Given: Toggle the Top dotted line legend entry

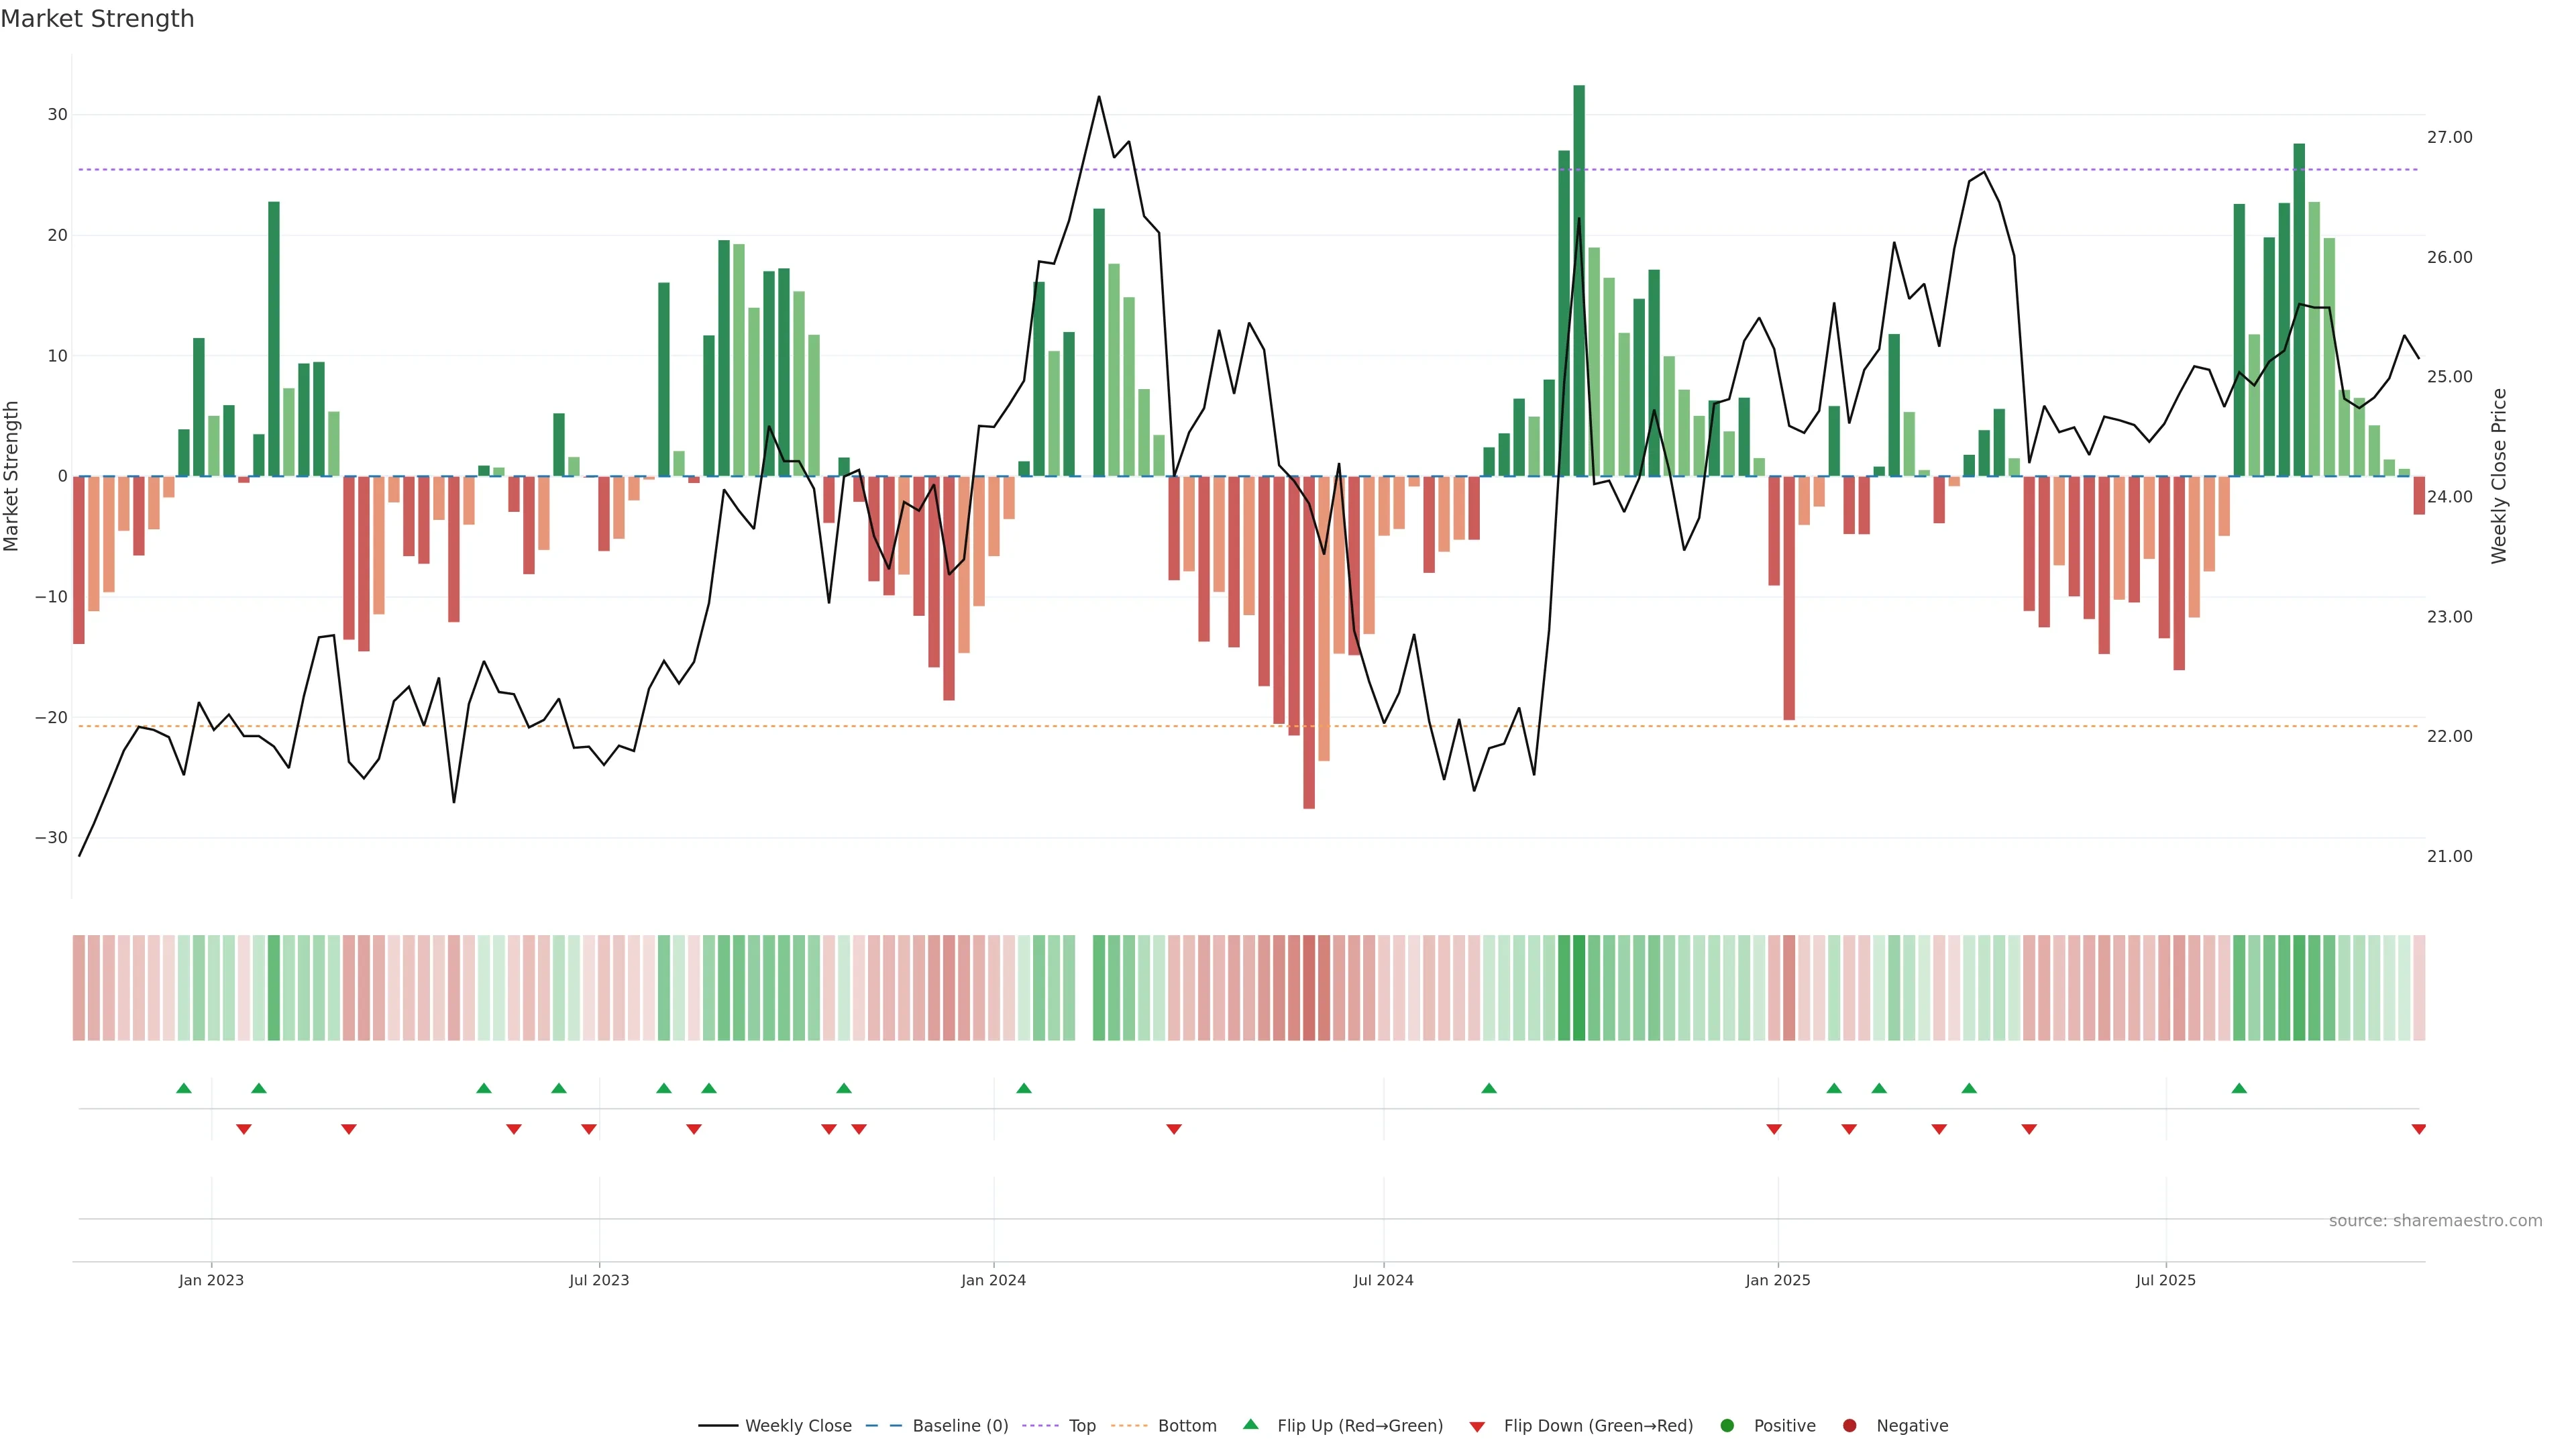Looking at the screenshot, I should 1082,1426.
